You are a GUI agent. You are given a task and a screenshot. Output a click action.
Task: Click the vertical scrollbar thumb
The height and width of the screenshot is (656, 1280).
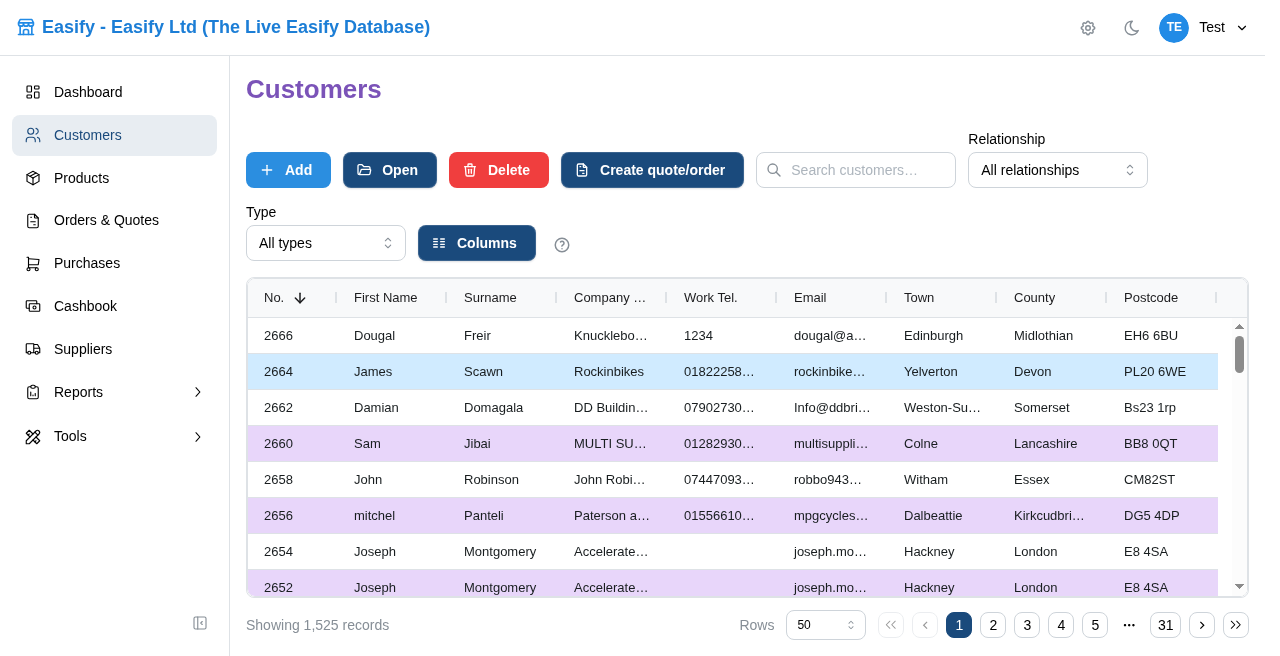click(1239, 354)
